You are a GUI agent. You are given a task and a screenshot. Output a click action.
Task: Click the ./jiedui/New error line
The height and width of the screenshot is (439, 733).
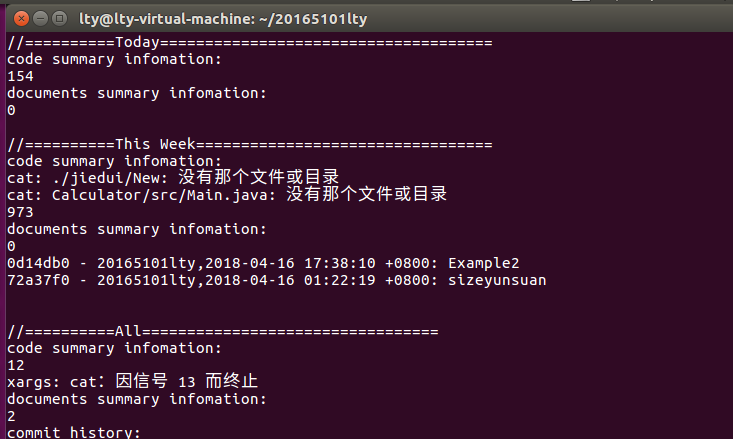pos(173,178)
